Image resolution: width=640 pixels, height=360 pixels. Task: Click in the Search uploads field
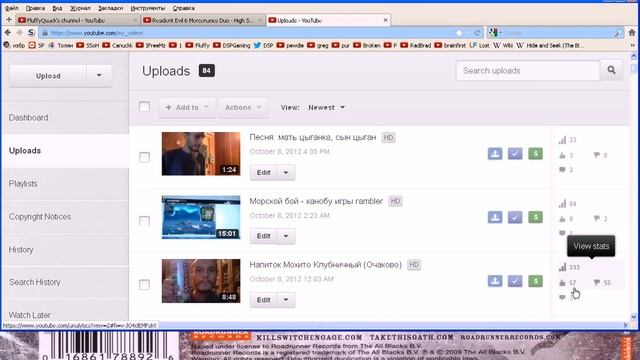click(x=528, y=70)
